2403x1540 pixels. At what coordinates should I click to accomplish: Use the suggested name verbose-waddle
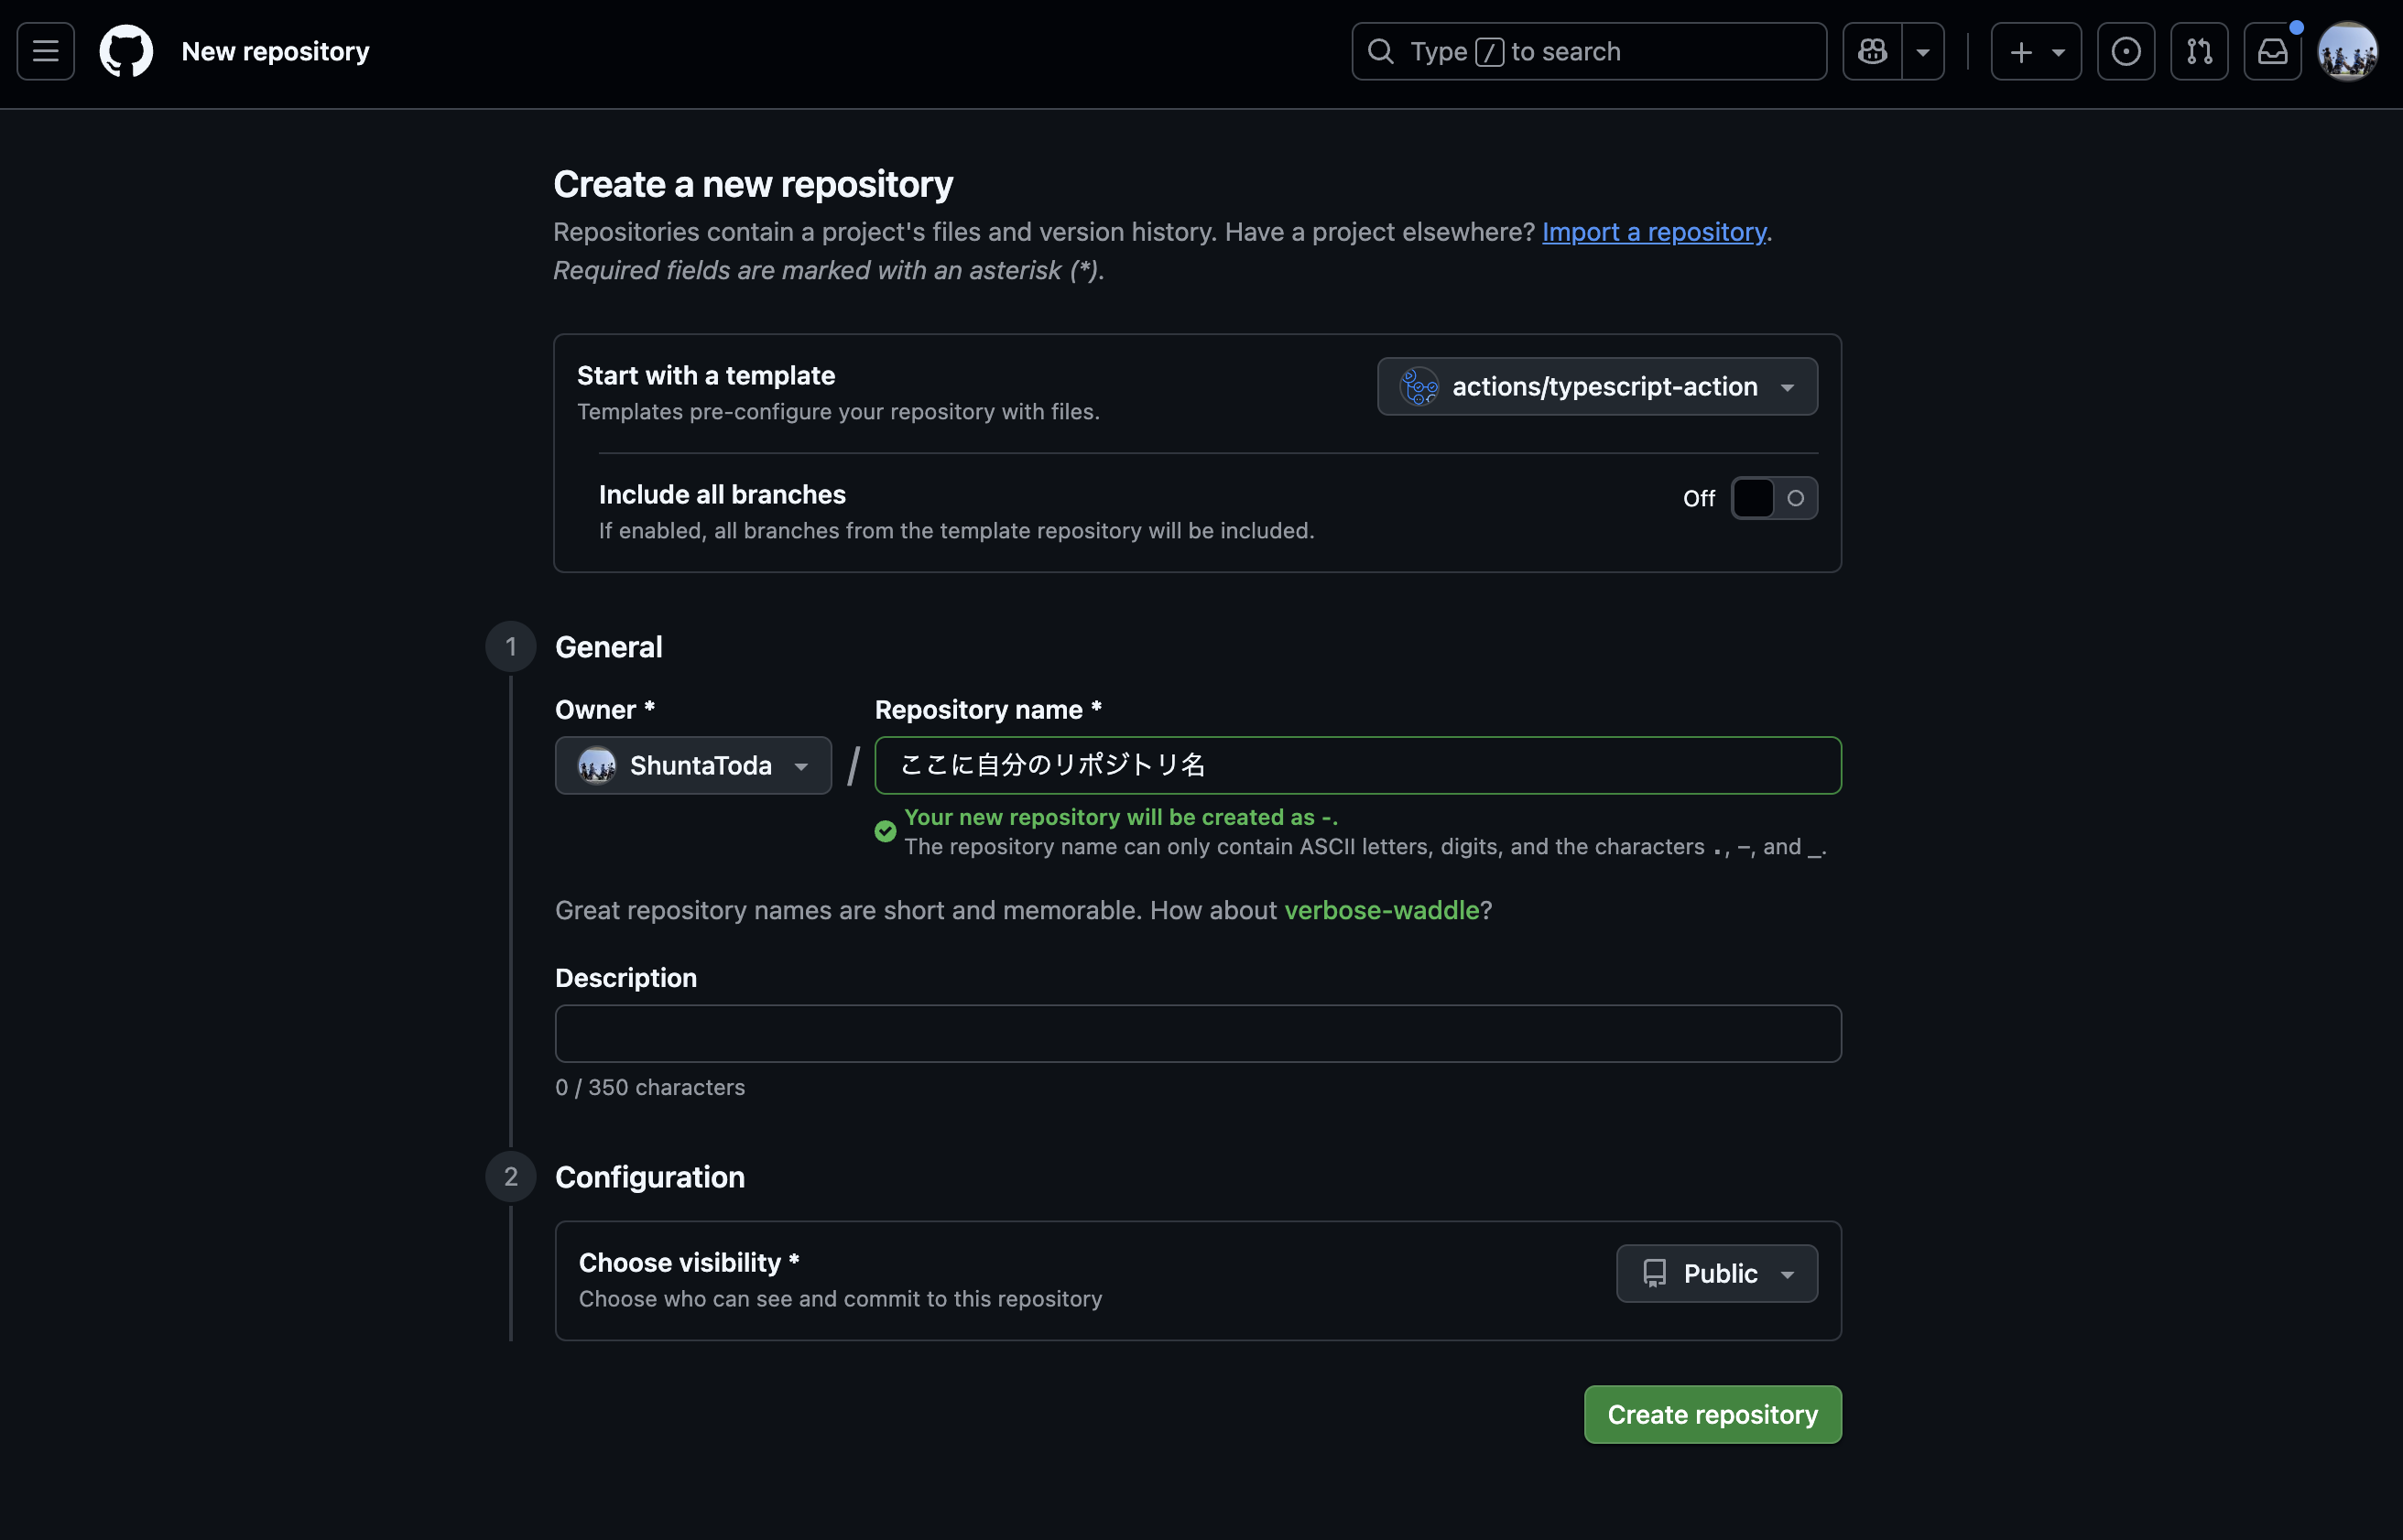[x=1381, y=910]
